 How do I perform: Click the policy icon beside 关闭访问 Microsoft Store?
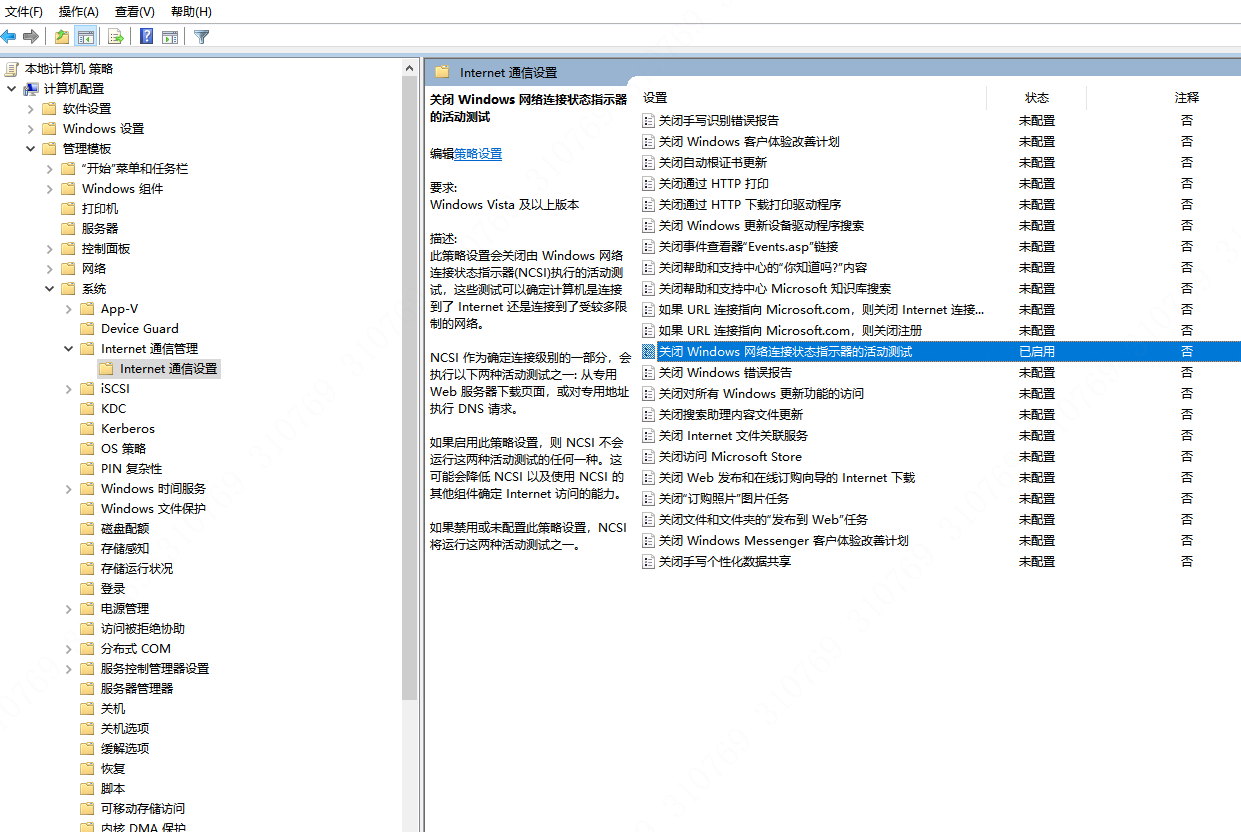[648, 456]
